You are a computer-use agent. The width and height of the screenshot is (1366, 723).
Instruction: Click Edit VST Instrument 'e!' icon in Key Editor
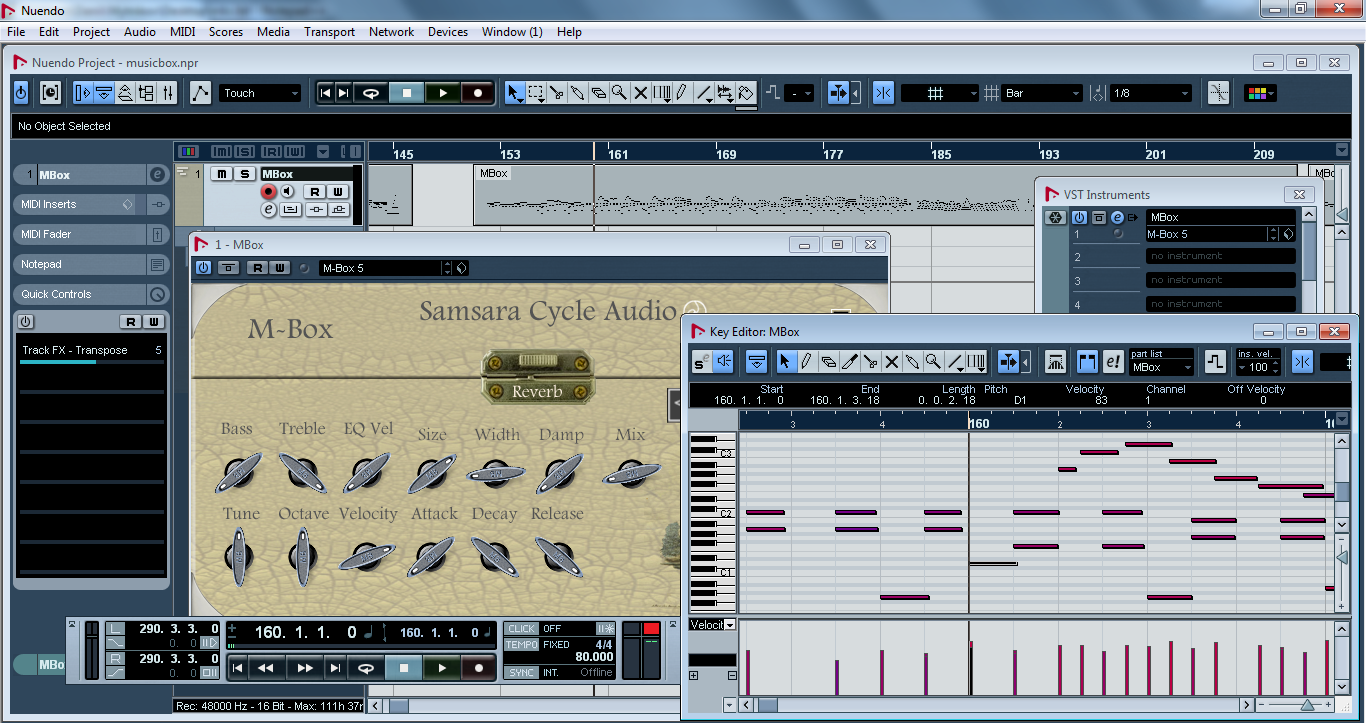(x=1113, y=362)
